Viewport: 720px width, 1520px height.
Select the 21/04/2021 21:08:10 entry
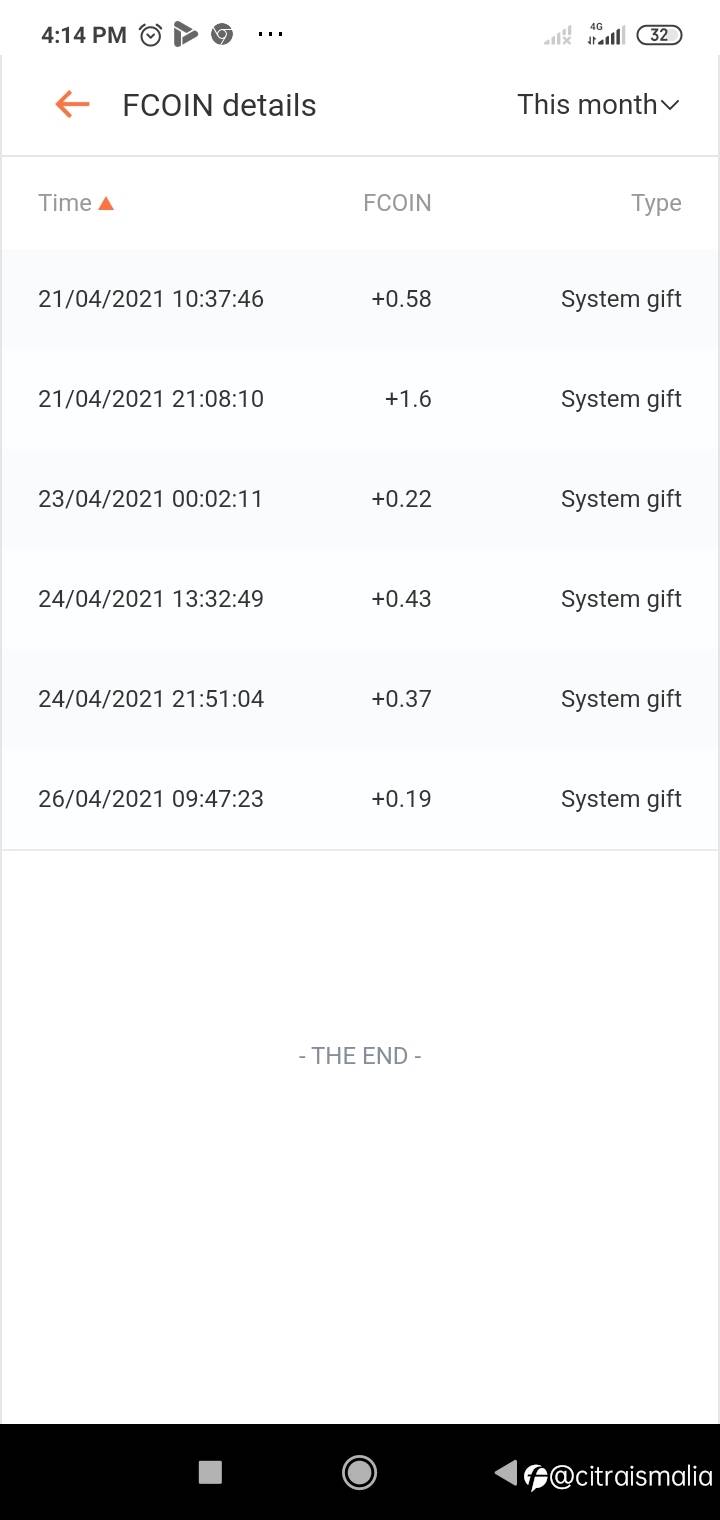151,399
